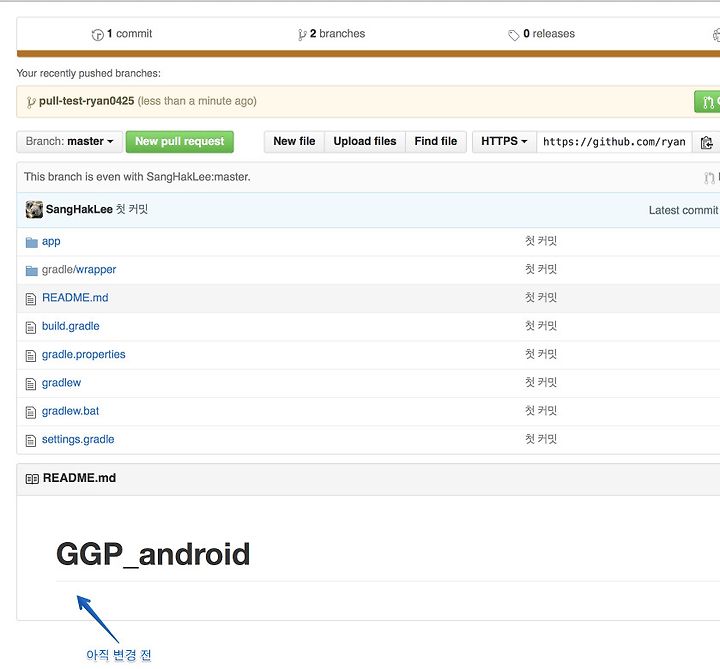Open the gradle.properties file
The height and width of the screenshot is (669, 720).
pyautogui.click(x=84, y=354)
